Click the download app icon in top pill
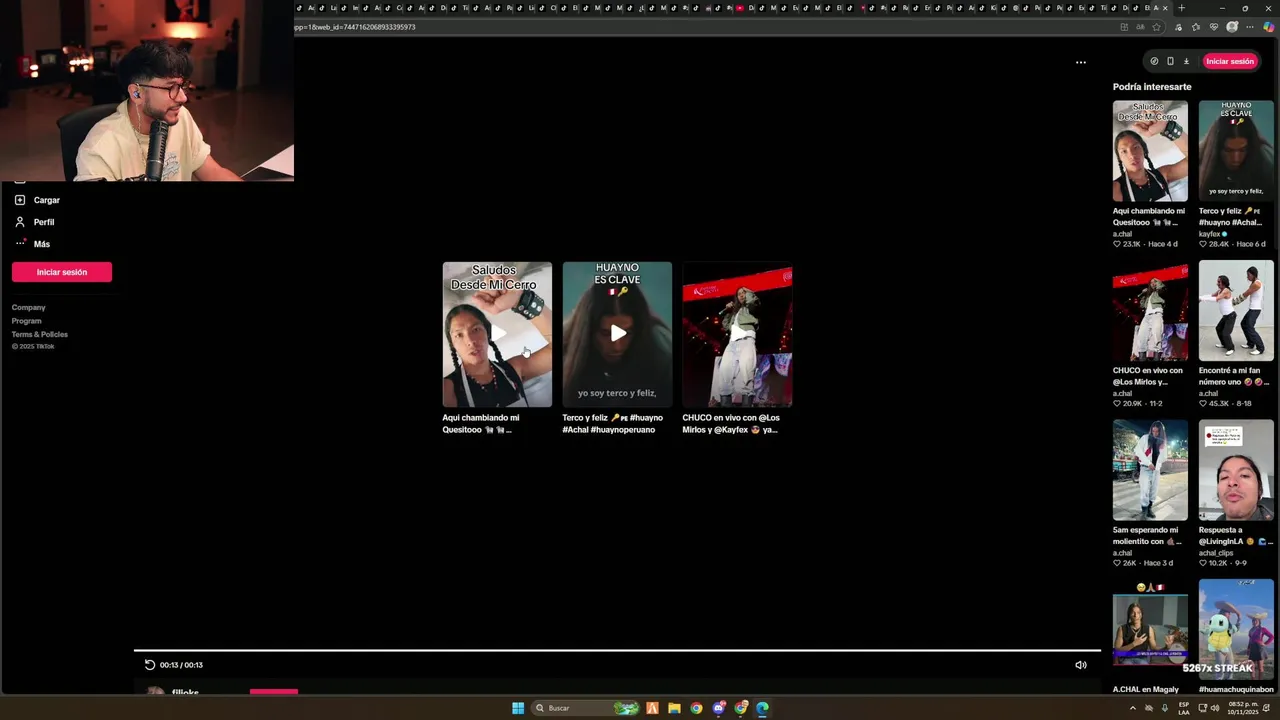 coord(1186,61)
